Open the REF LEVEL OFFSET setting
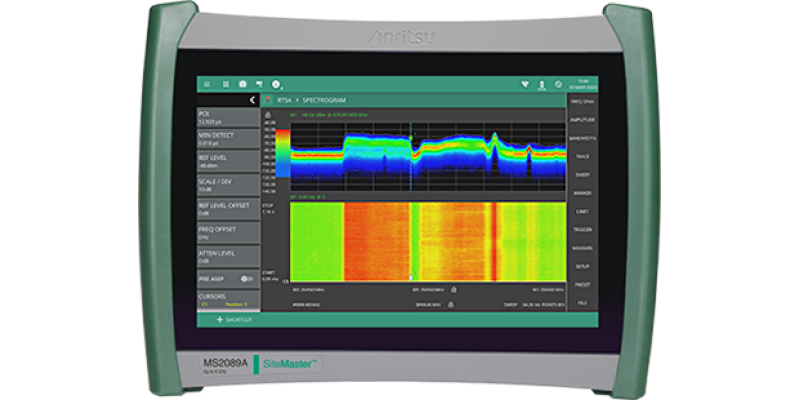 click(x=228, y=209)
